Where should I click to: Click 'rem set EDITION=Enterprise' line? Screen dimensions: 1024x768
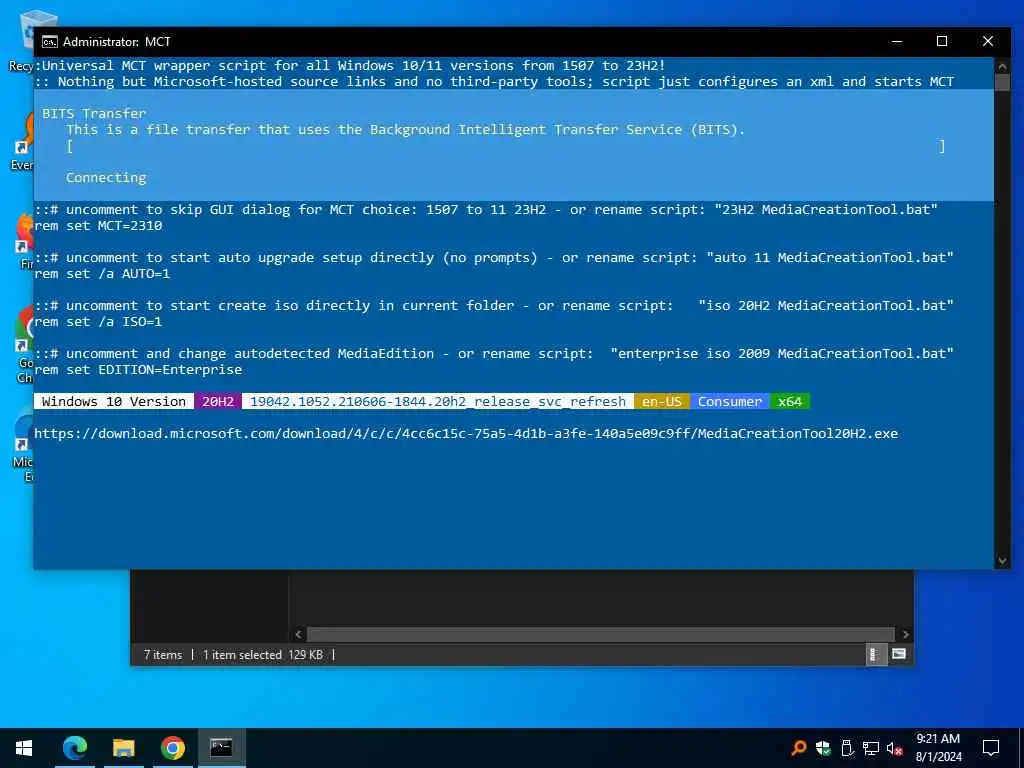(x=138, y=370)
